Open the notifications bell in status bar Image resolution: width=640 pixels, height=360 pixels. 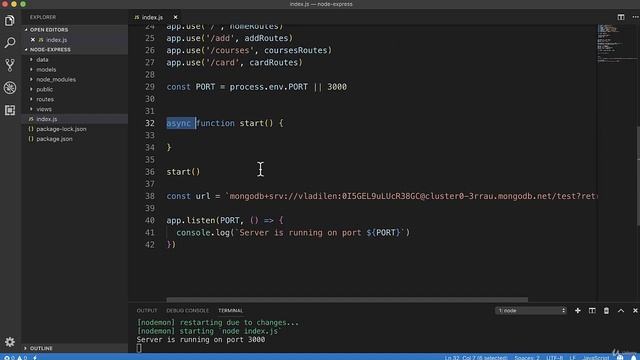coord(633,358)
